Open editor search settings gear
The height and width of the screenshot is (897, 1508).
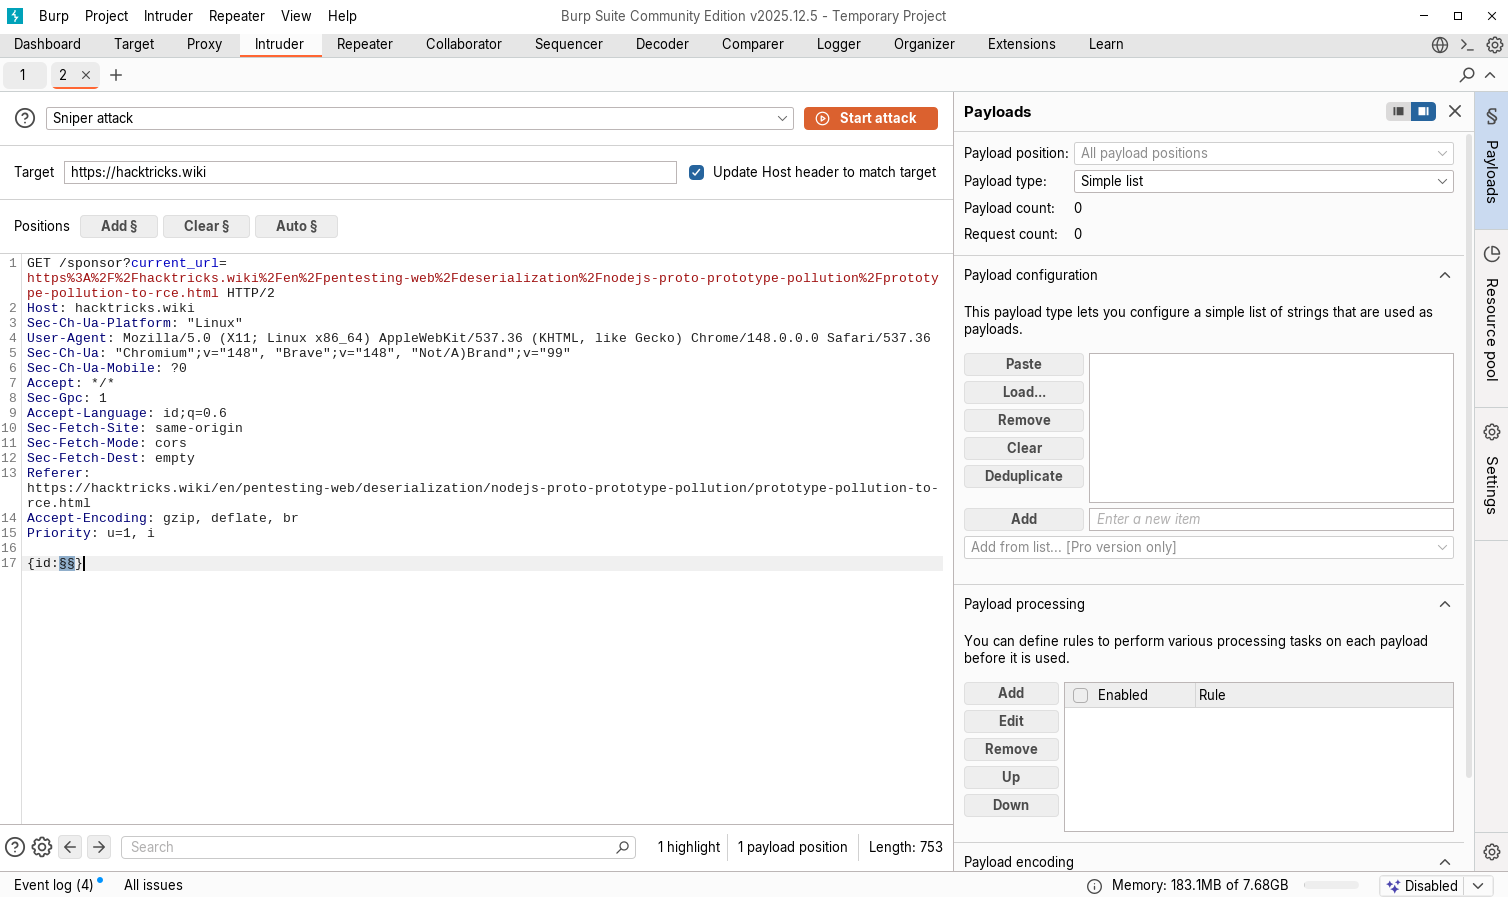tap(42, 847)
